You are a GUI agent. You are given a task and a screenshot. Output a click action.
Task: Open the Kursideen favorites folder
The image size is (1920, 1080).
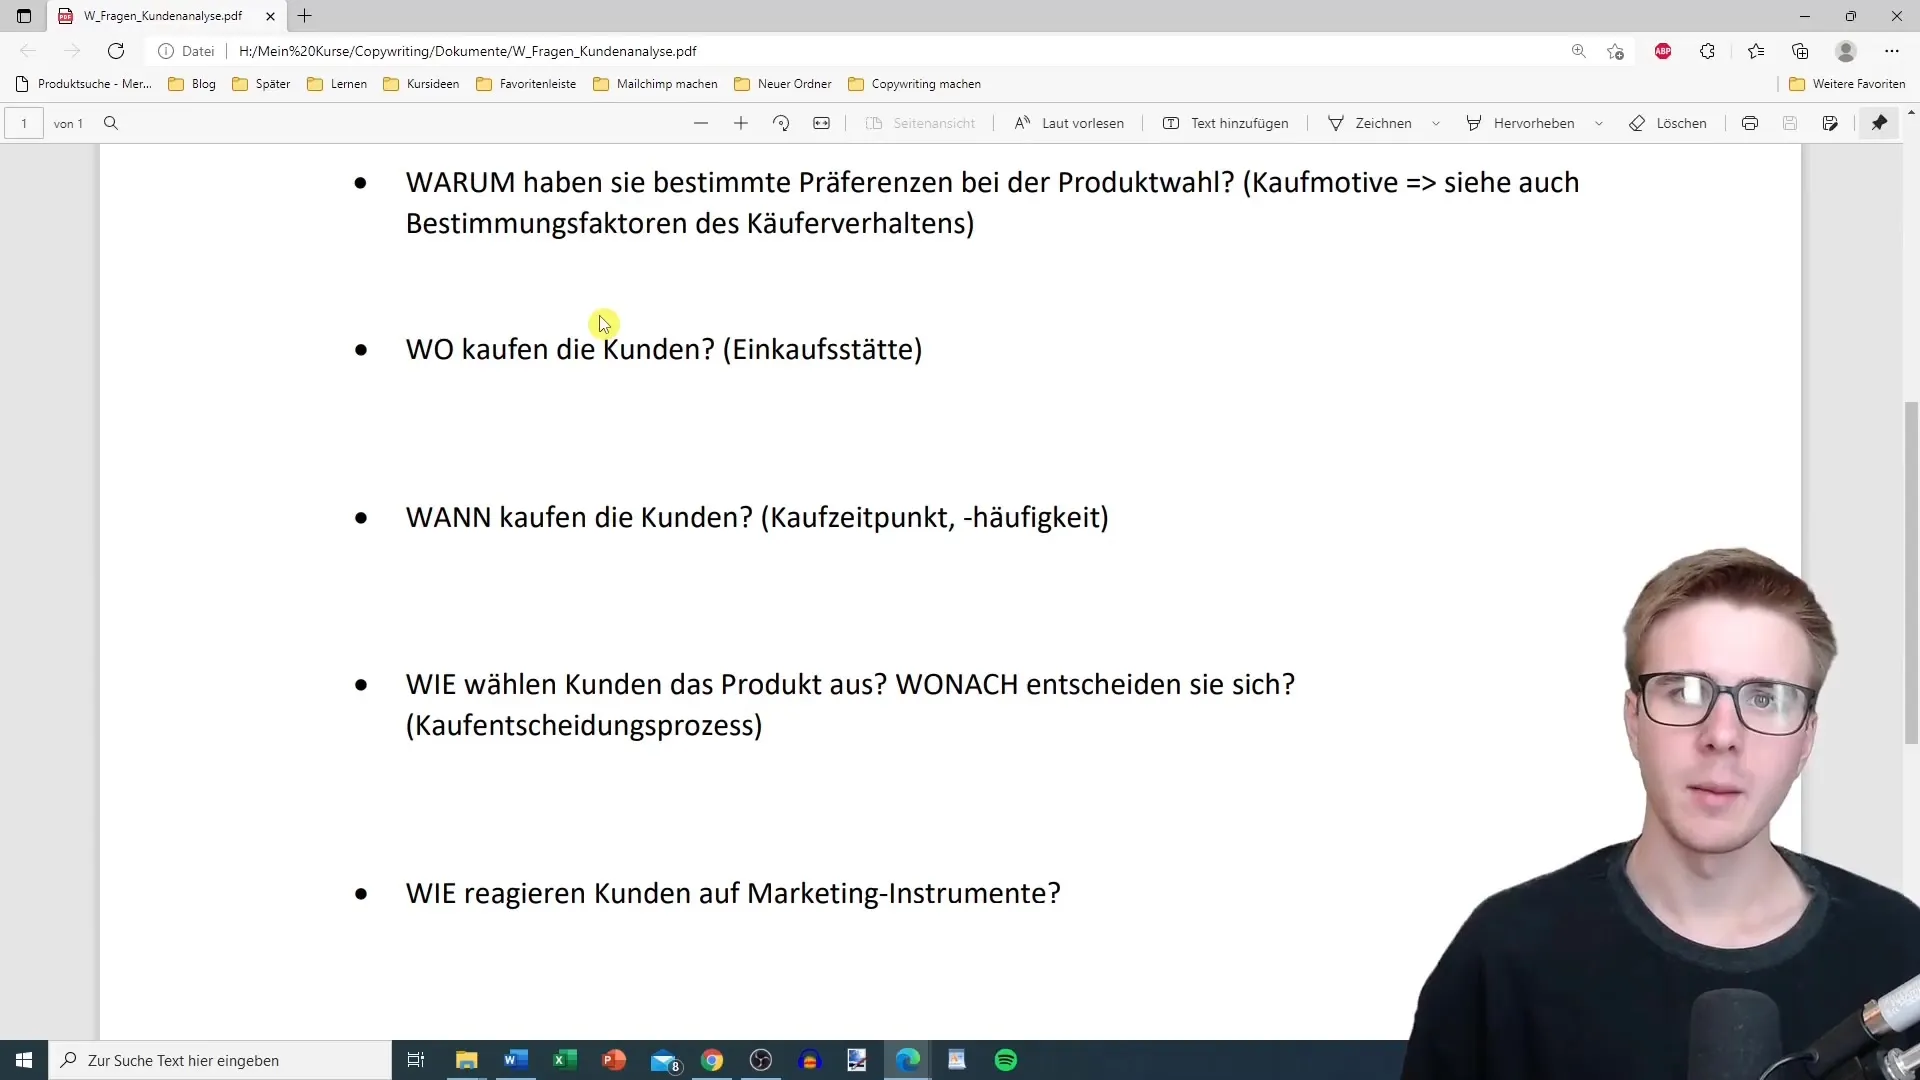(x=421, y=84)
